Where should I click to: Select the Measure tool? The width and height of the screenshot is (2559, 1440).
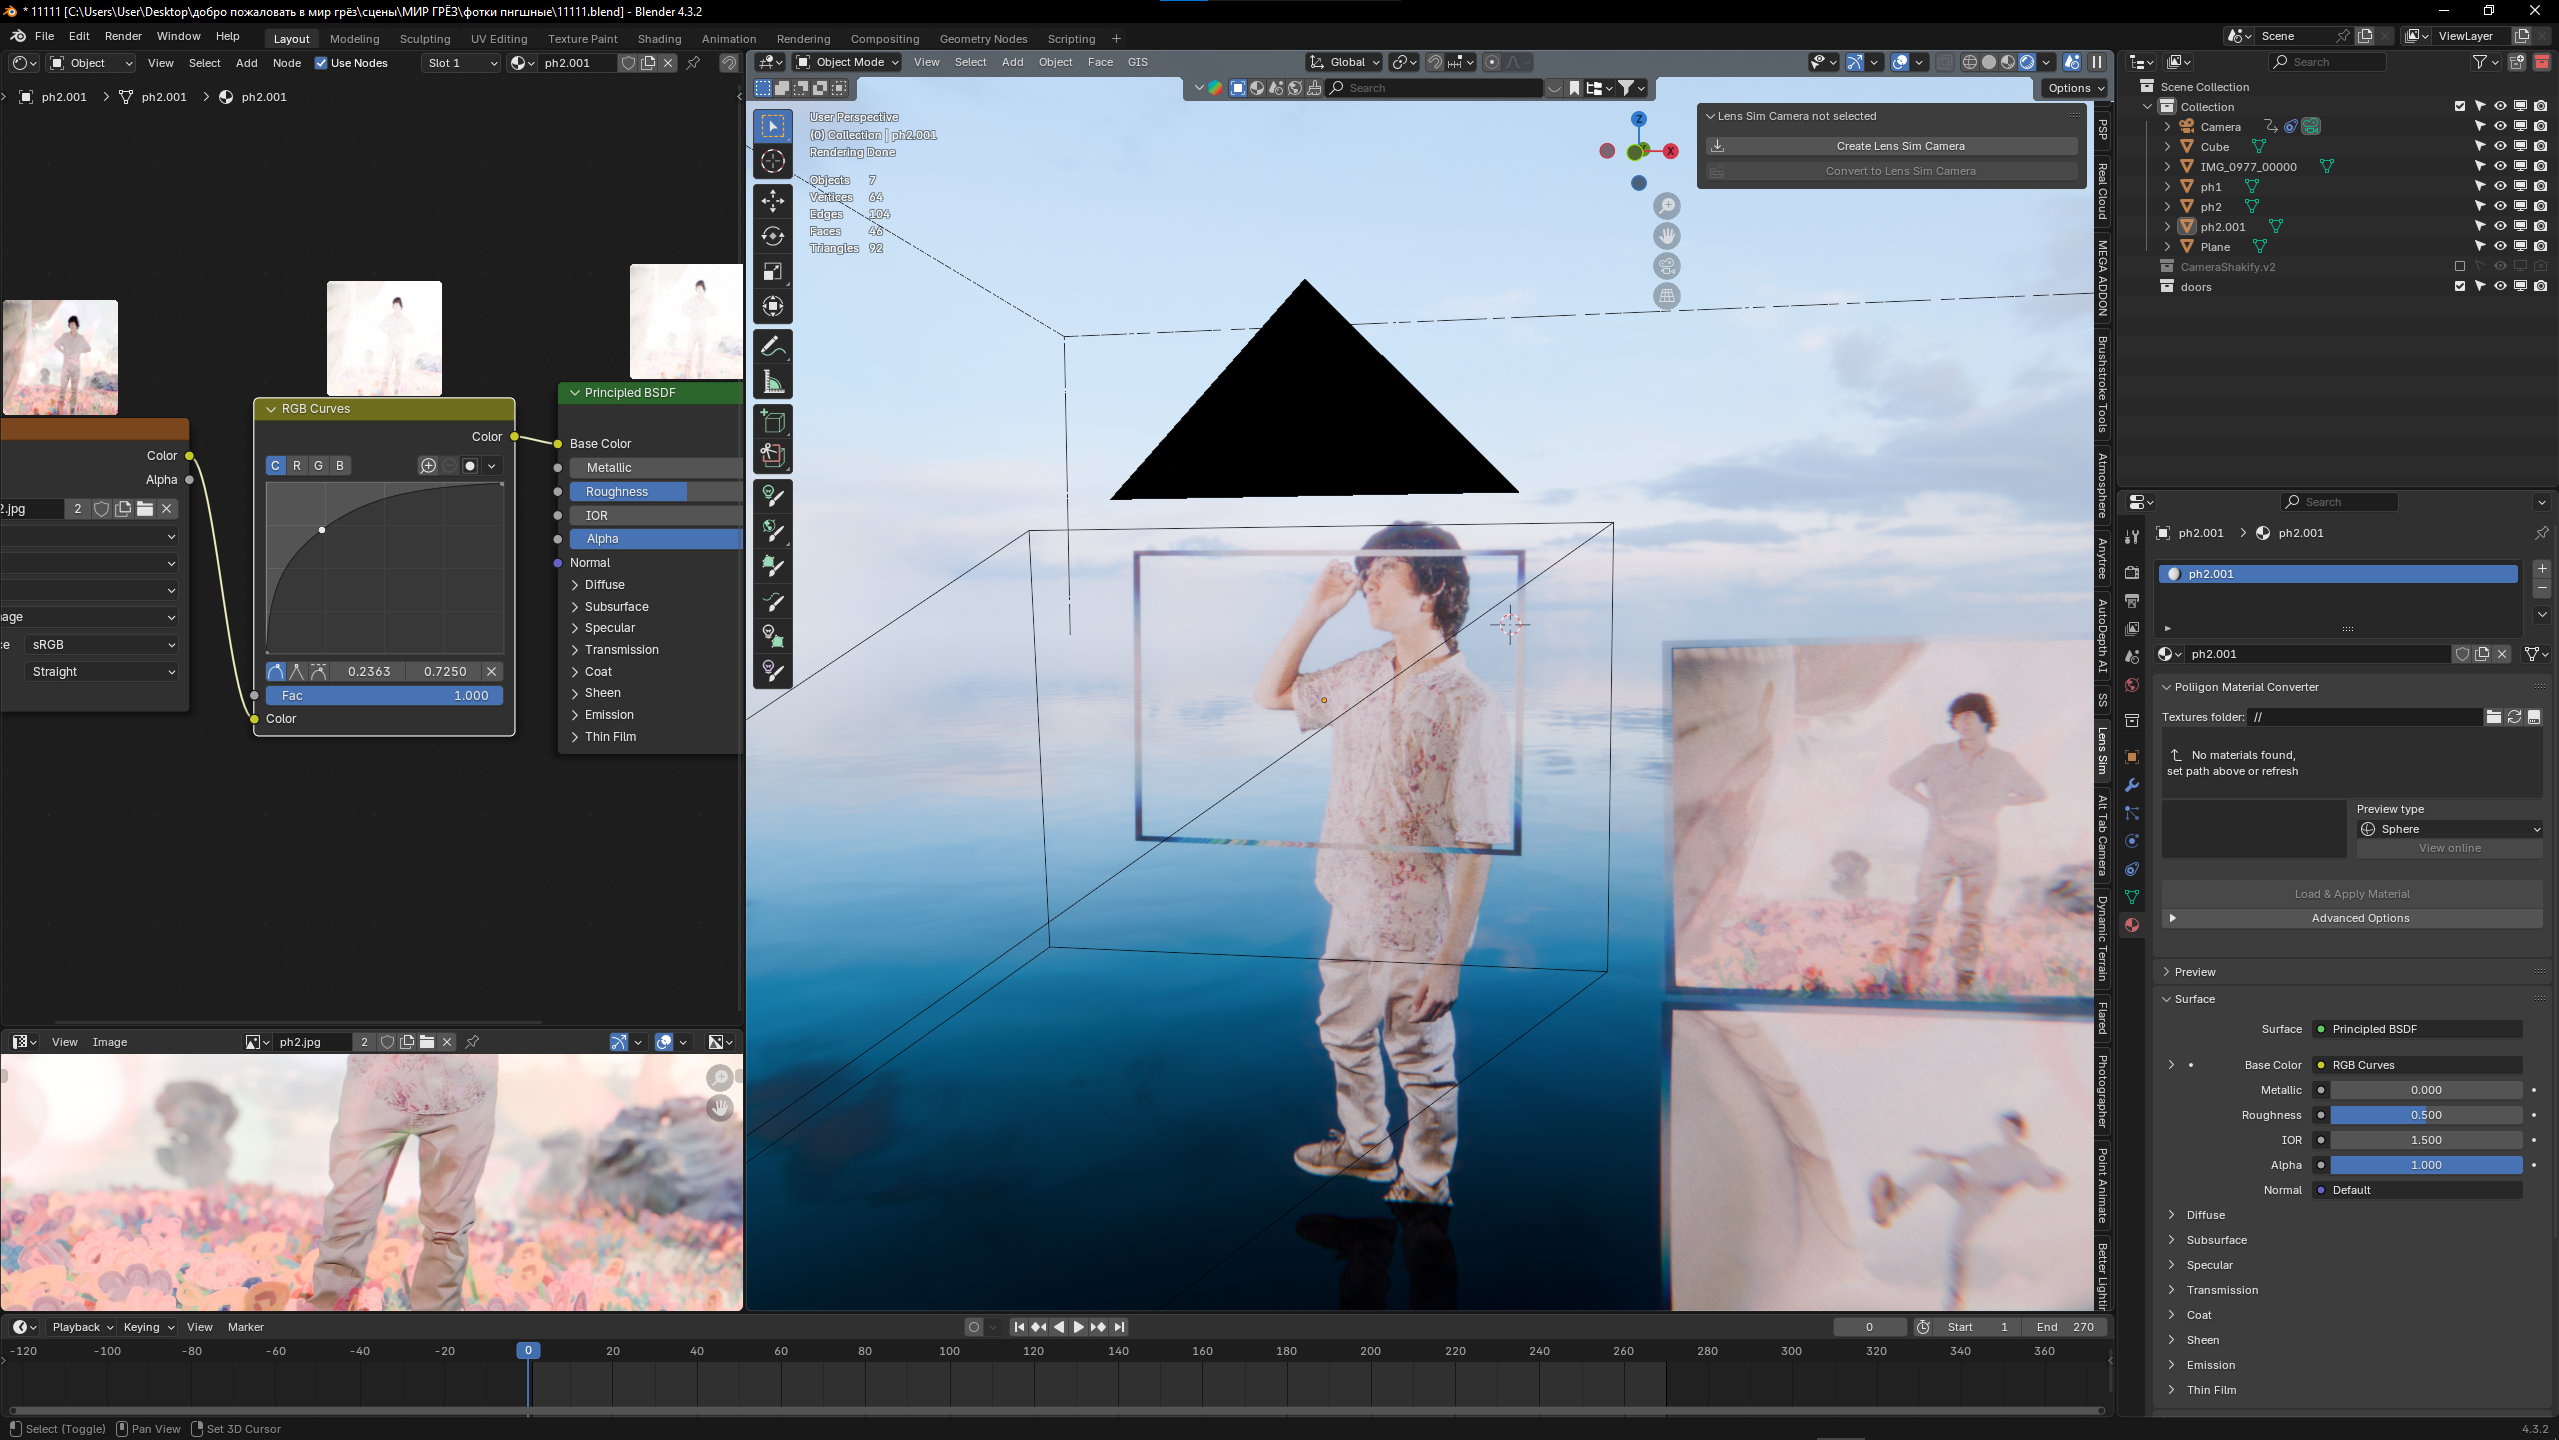[772, 382]
